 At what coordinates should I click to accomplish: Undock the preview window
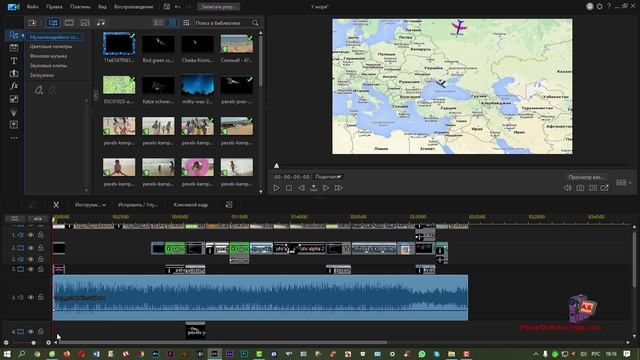tap(604, 188)
